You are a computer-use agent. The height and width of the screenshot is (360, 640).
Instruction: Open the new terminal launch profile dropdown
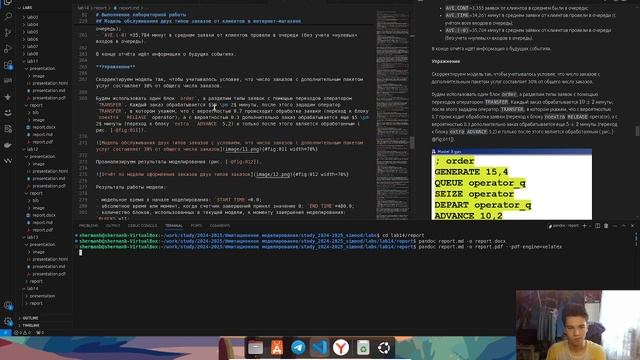pos(589,226)
